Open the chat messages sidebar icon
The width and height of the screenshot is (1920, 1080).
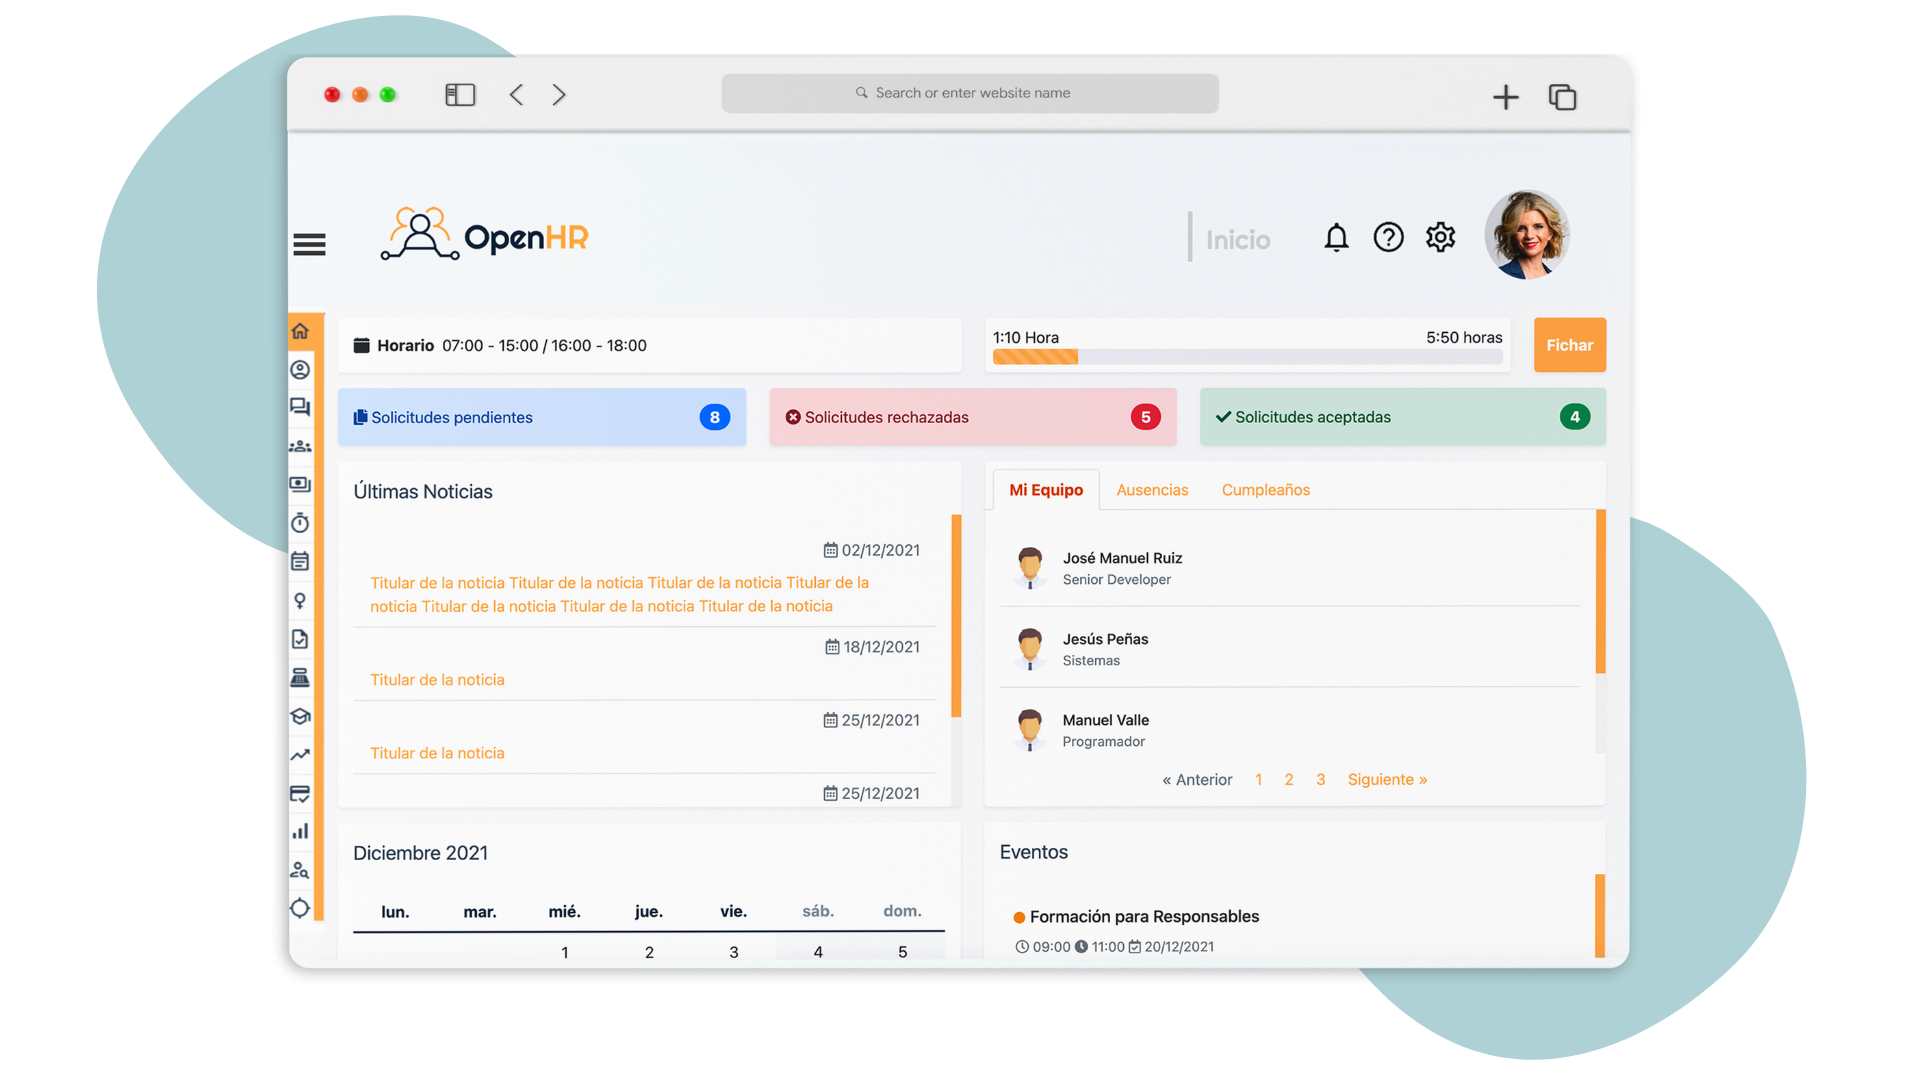(300, 407)
